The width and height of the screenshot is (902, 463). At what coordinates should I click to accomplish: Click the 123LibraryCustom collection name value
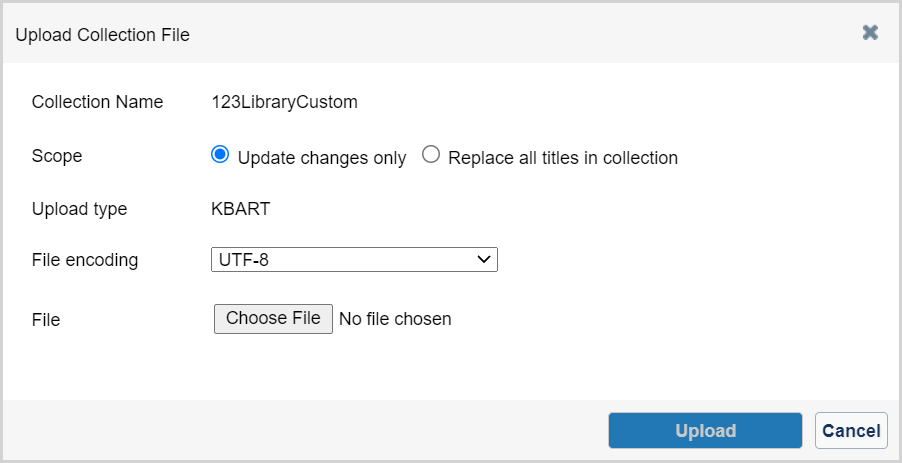[284, 102]
